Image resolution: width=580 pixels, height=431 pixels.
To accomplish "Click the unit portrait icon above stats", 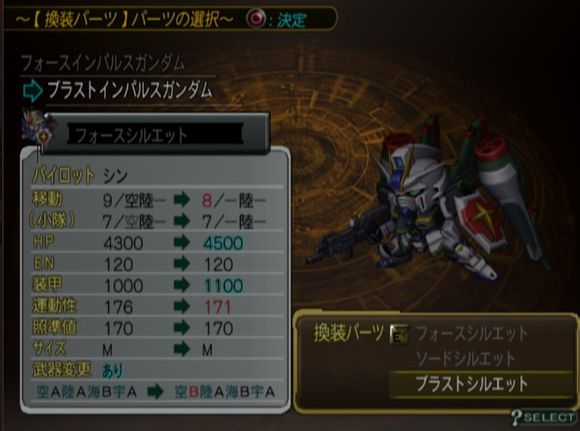I will coord(36,128).
